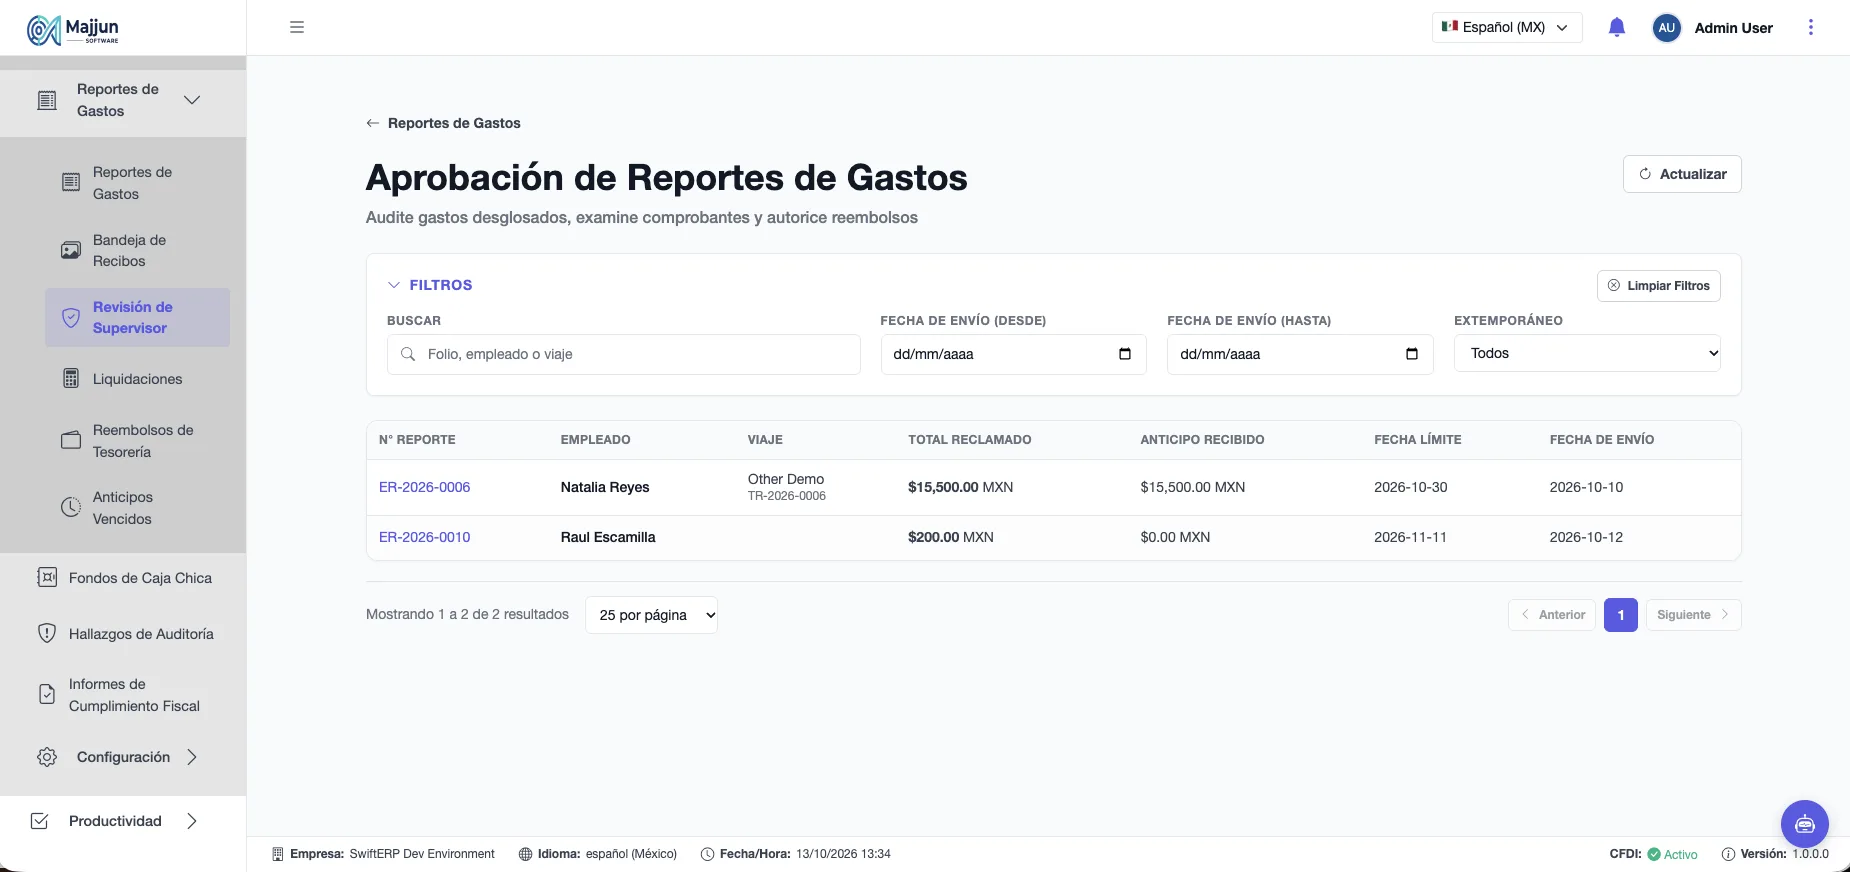
Task: Open the Español (MX) language dropdown
Action: (1507, 28)
